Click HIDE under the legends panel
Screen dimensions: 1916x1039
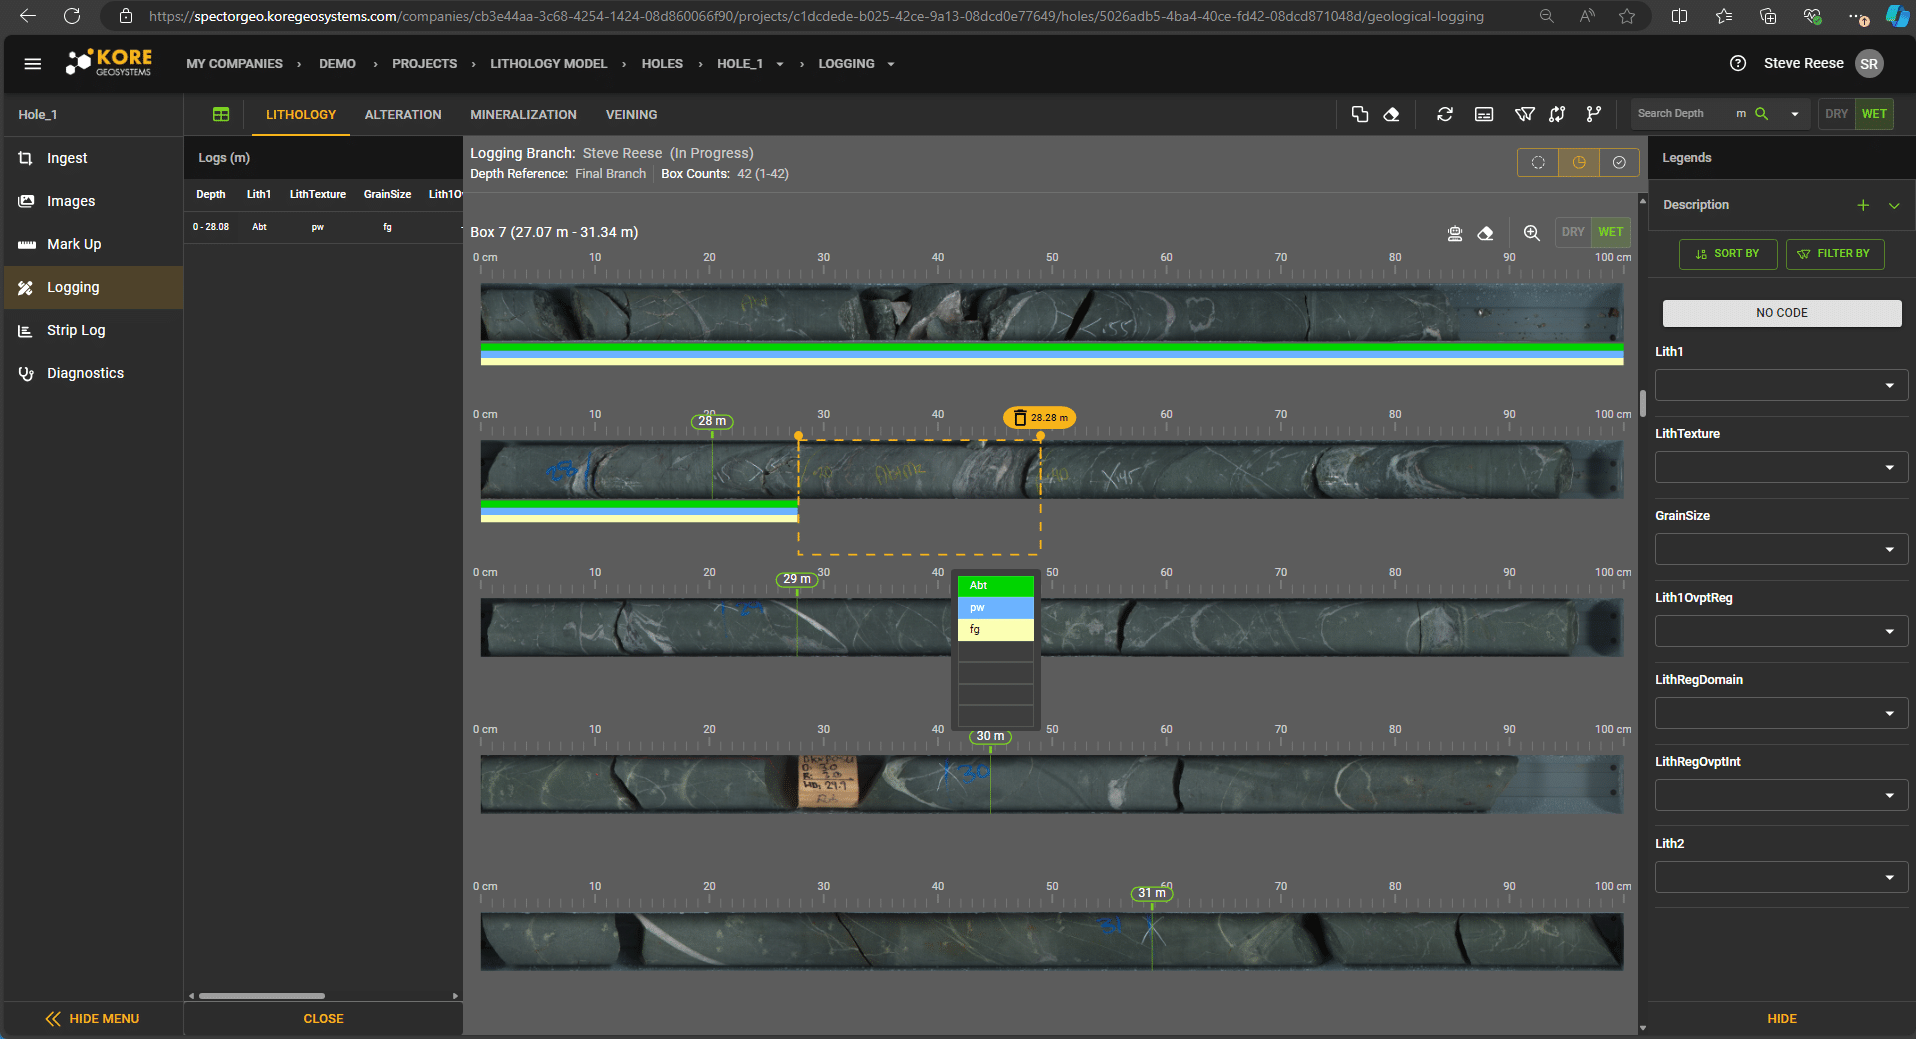(x=1782, y=1019)
